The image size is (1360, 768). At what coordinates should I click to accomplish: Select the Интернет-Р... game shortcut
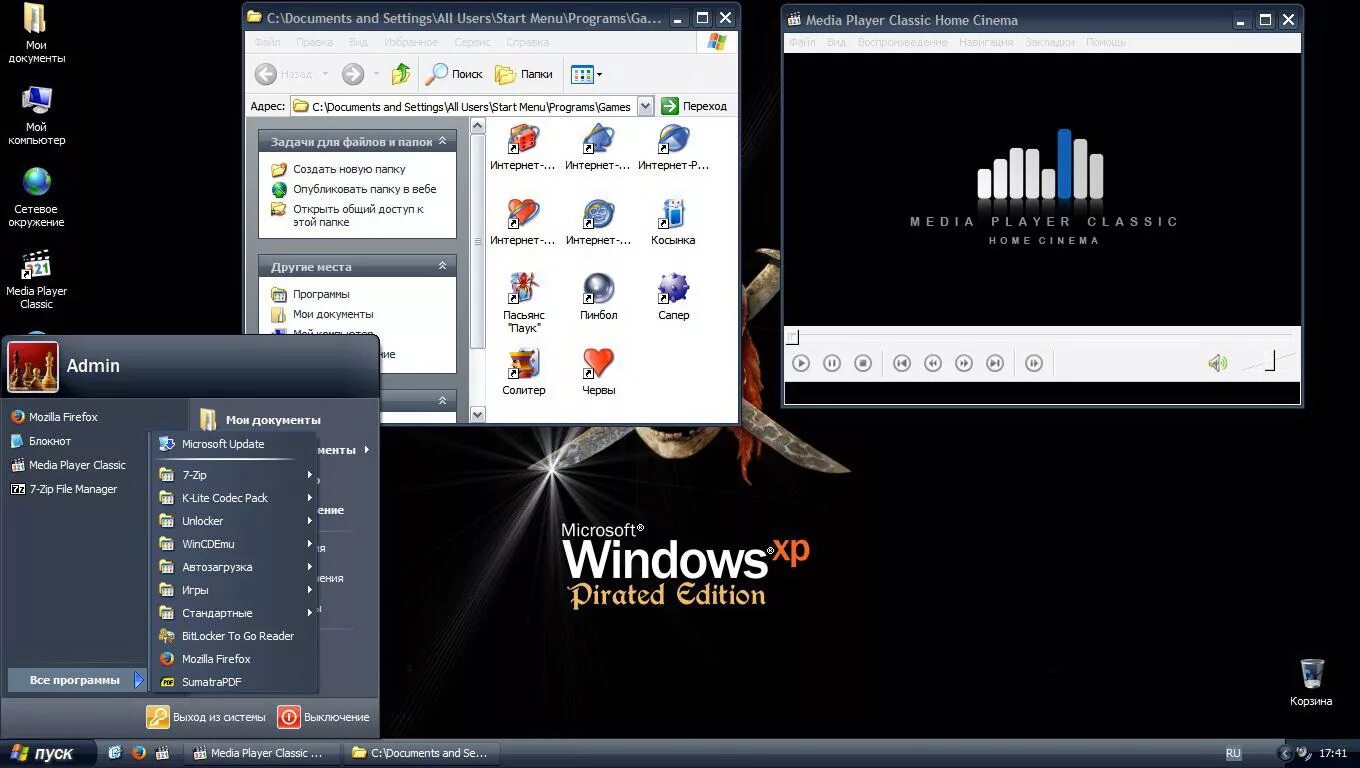coord(673,147)
